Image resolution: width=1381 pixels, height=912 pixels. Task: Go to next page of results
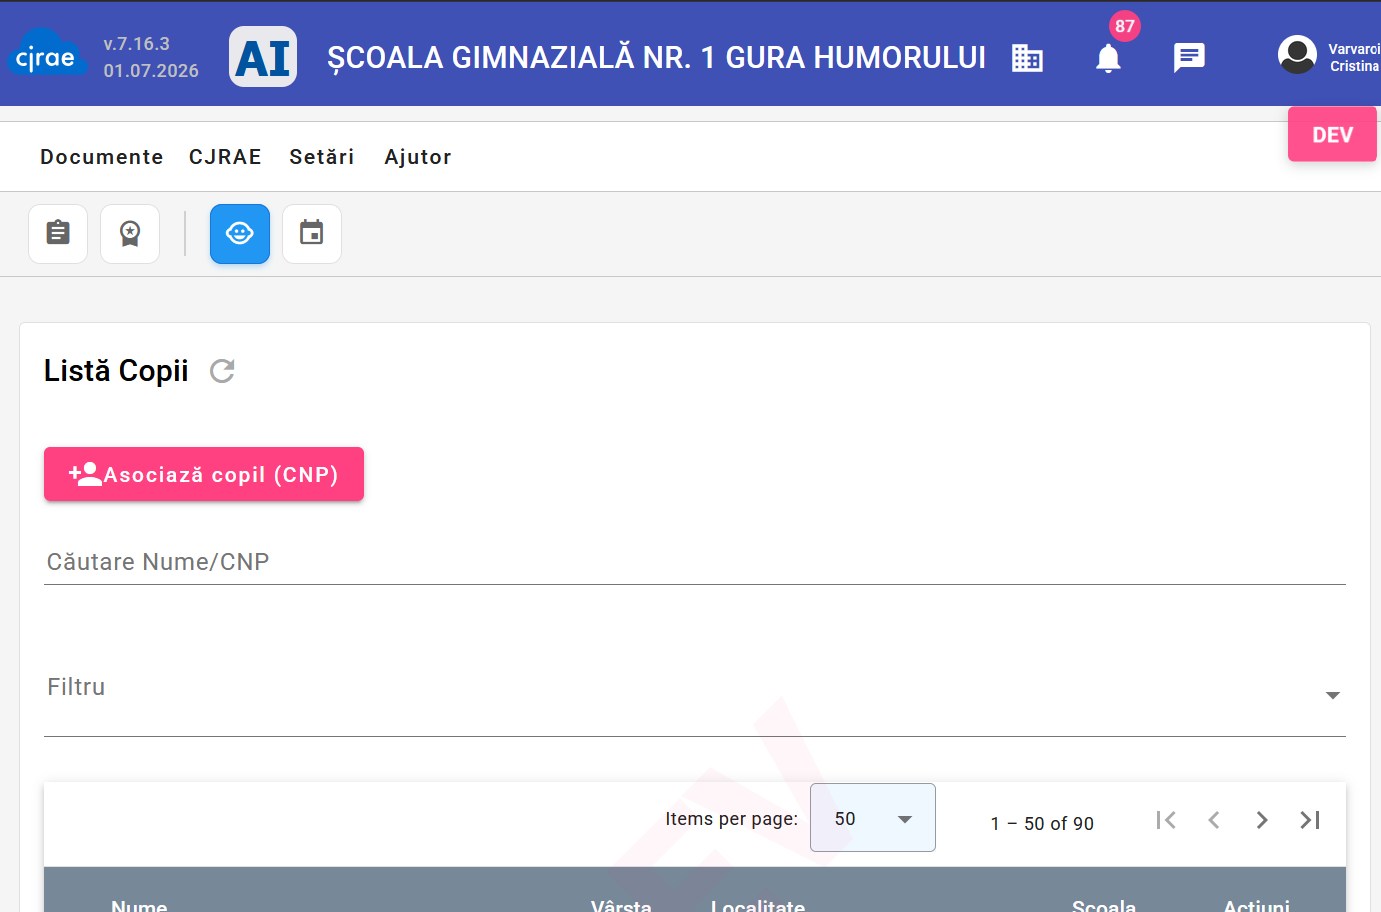tap(1262, 820)
